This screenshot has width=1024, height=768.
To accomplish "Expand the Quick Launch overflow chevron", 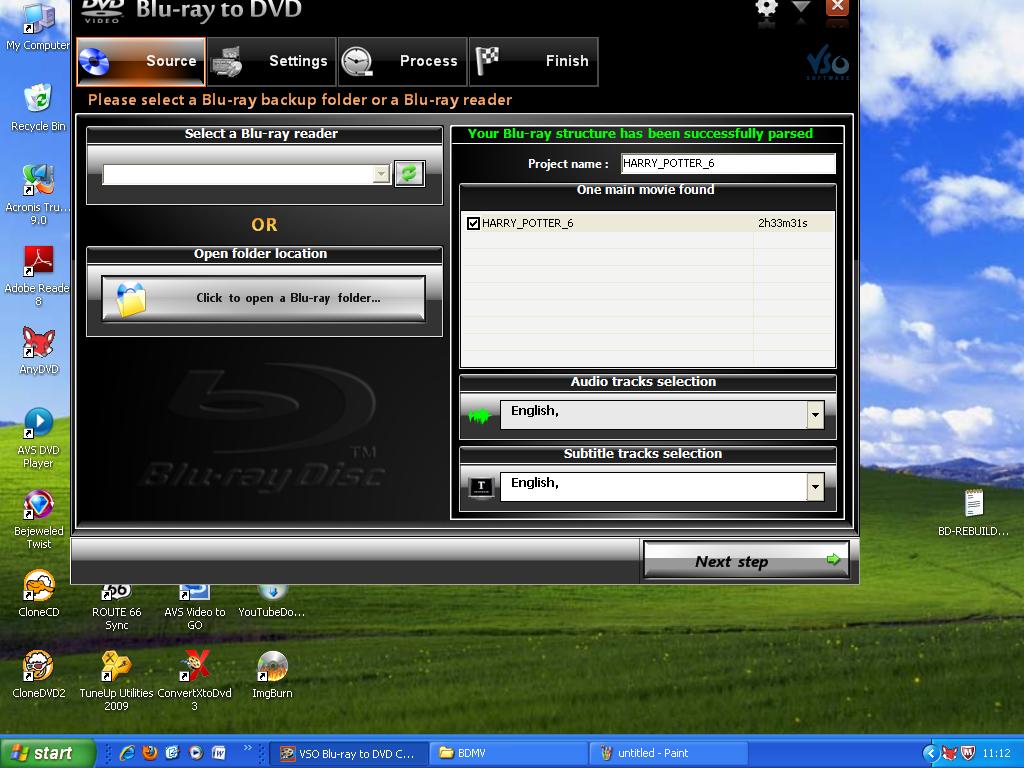I will coord(248,748).
